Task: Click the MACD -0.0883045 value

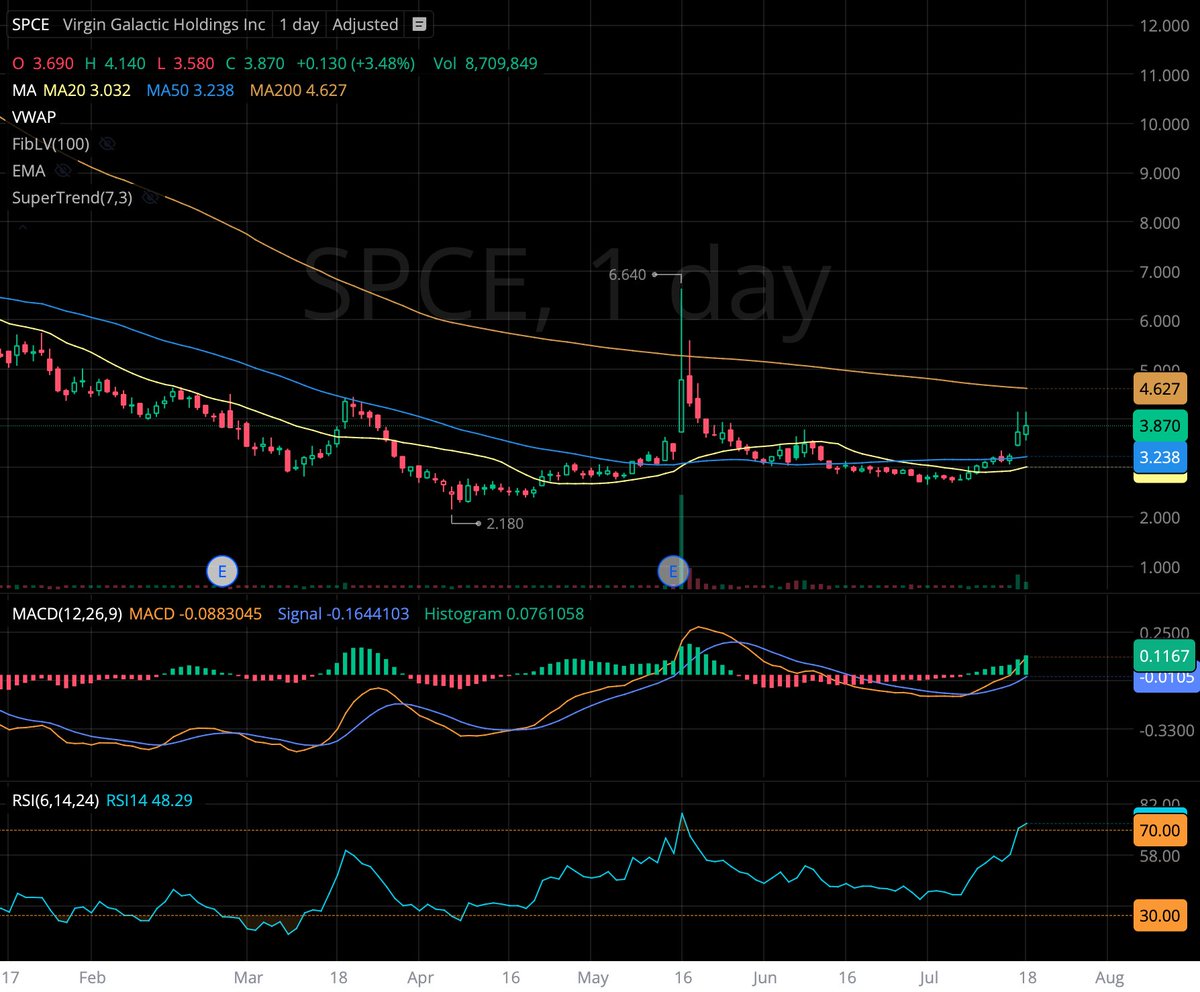Action: pos(195,614)
